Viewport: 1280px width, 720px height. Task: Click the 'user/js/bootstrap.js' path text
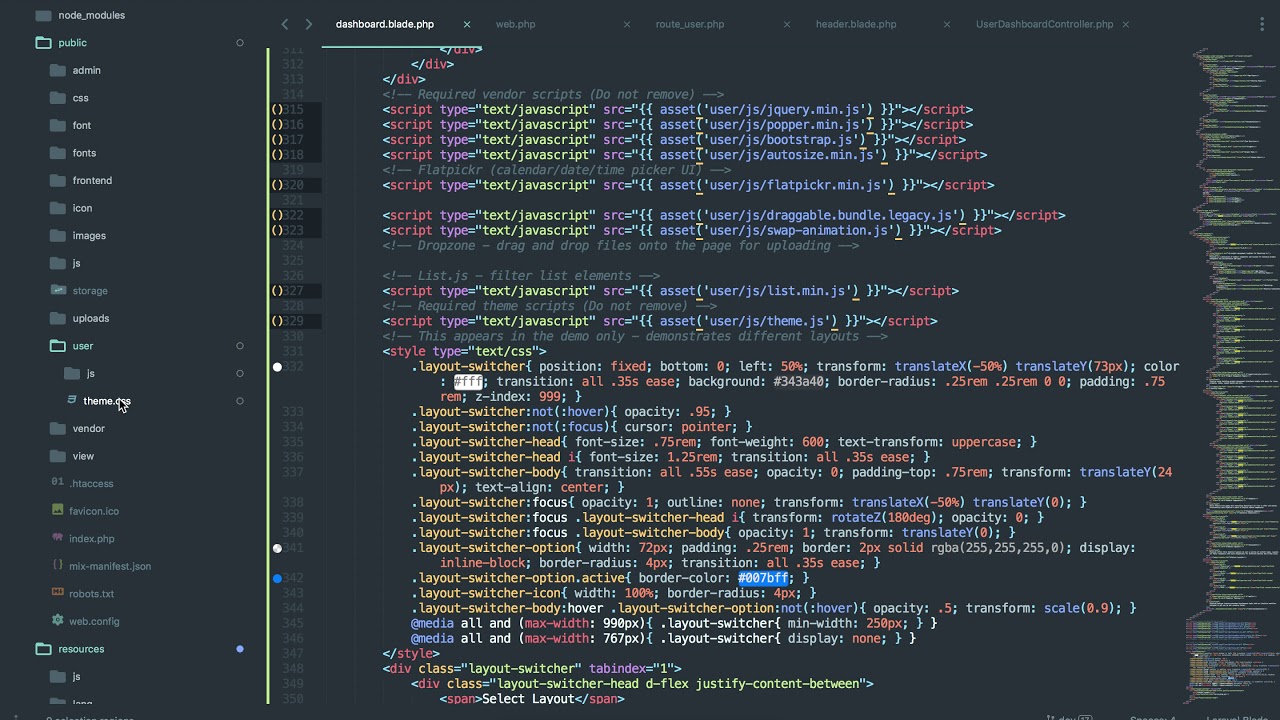tap(780, 140)
